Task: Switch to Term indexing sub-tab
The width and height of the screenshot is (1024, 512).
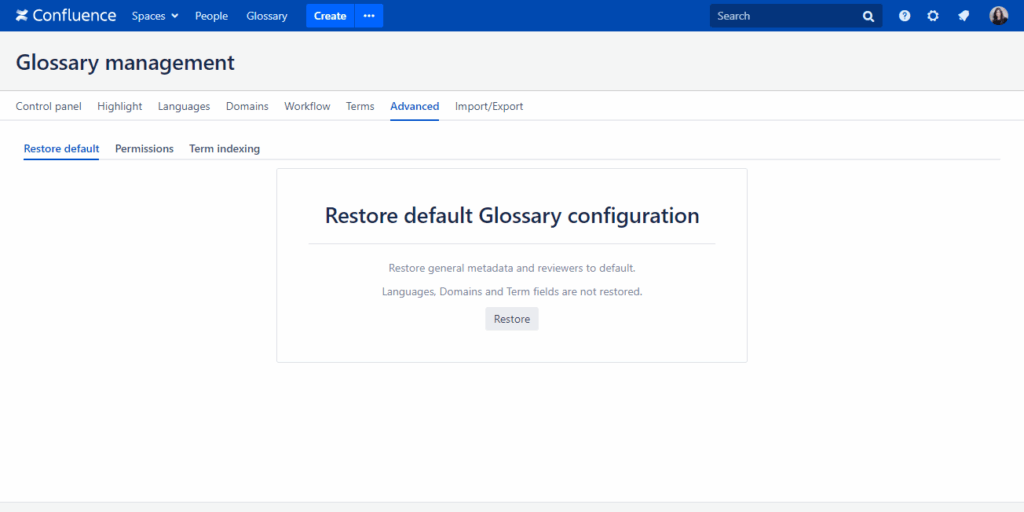Action: (x=224, y=149)
